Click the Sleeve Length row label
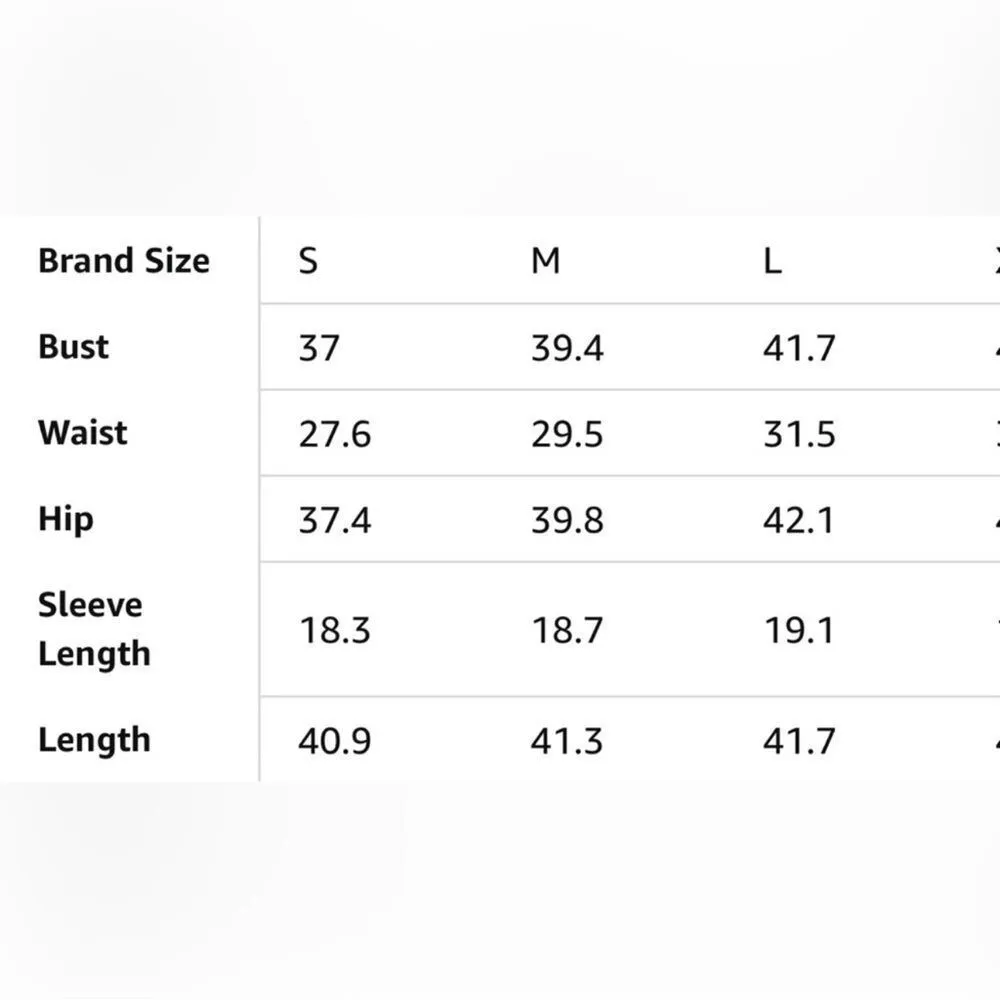This screenshot has width=1000, height=1000. click(94, 629)
